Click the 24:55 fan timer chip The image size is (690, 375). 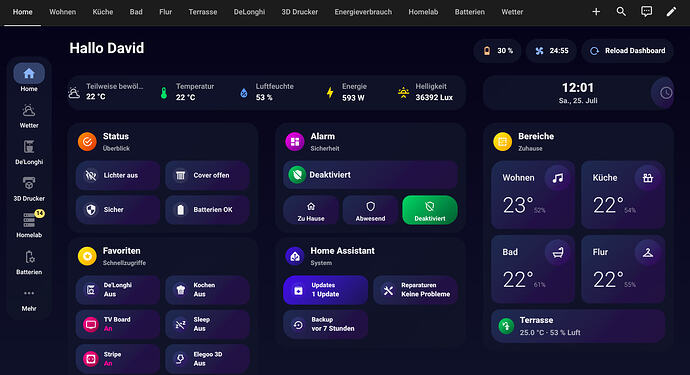point(552,51)
